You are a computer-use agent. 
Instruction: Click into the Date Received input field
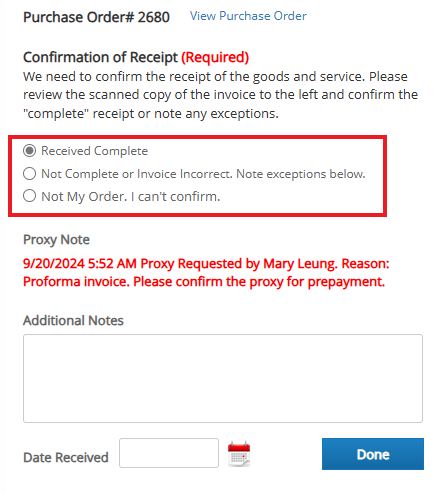pos(169,453)
